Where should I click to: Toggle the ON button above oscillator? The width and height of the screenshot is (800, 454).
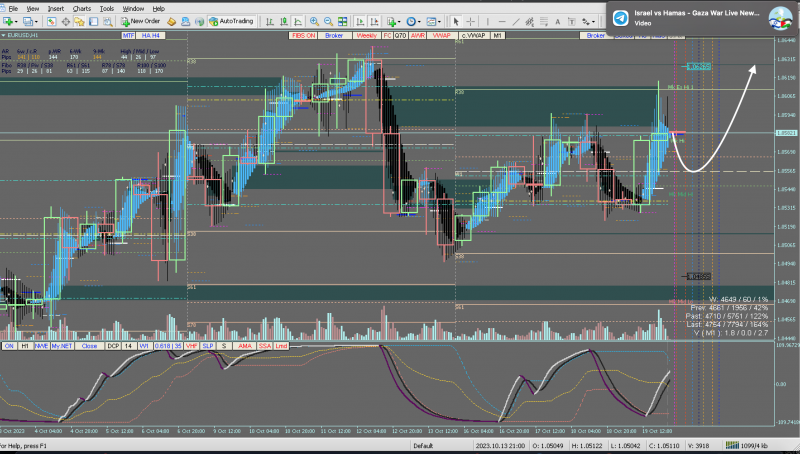8,346
